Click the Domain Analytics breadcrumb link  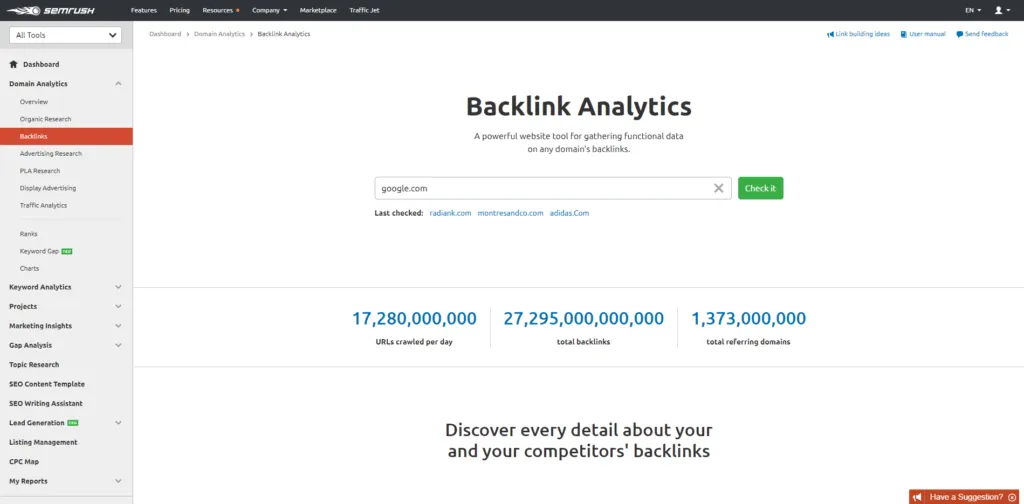point(219,34)
